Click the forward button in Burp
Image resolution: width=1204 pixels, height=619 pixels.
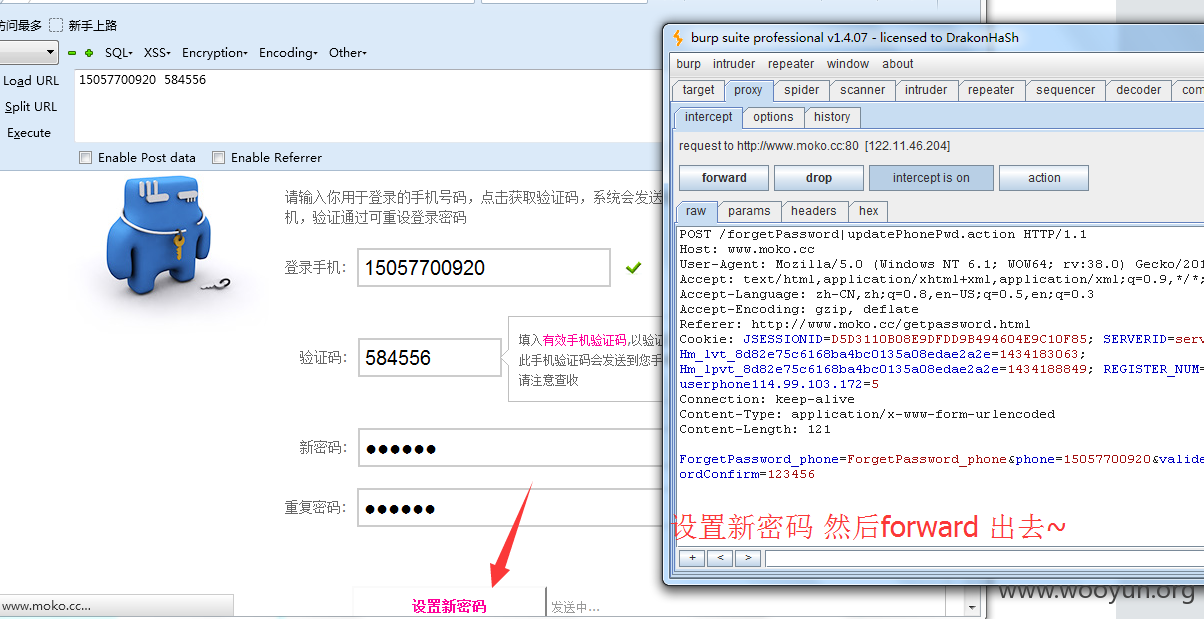[724, 178]
